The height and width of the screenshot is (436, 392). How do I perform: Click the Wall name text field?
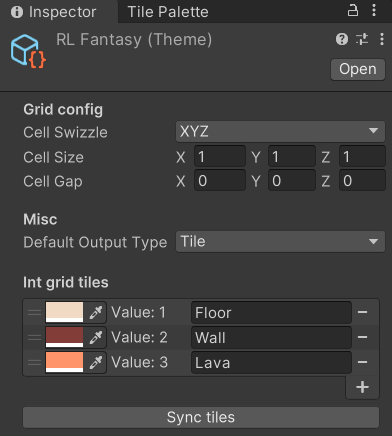271,338
